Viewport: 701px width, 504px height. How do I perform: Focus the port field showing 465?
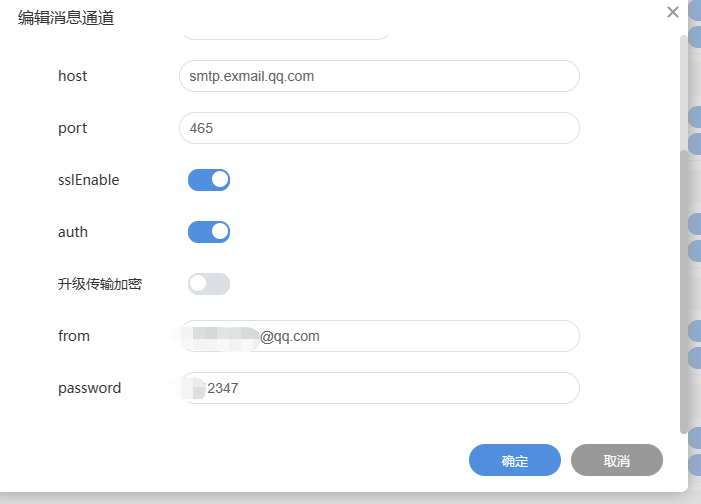tap(379, 128)
